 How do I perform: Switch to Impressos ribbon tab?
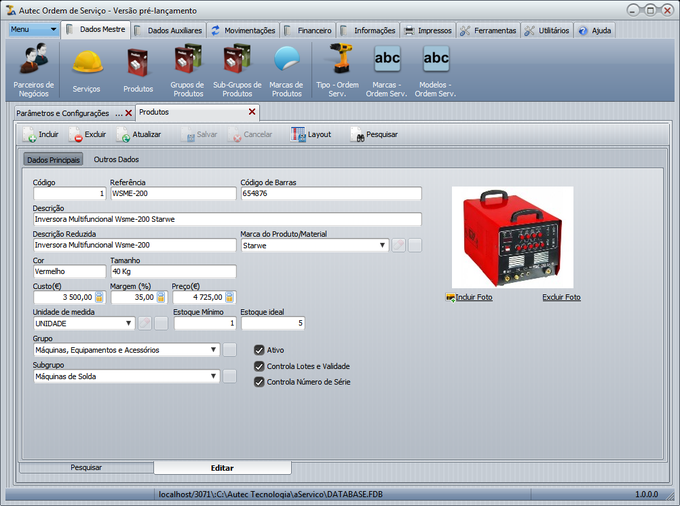tap(428, 30)
